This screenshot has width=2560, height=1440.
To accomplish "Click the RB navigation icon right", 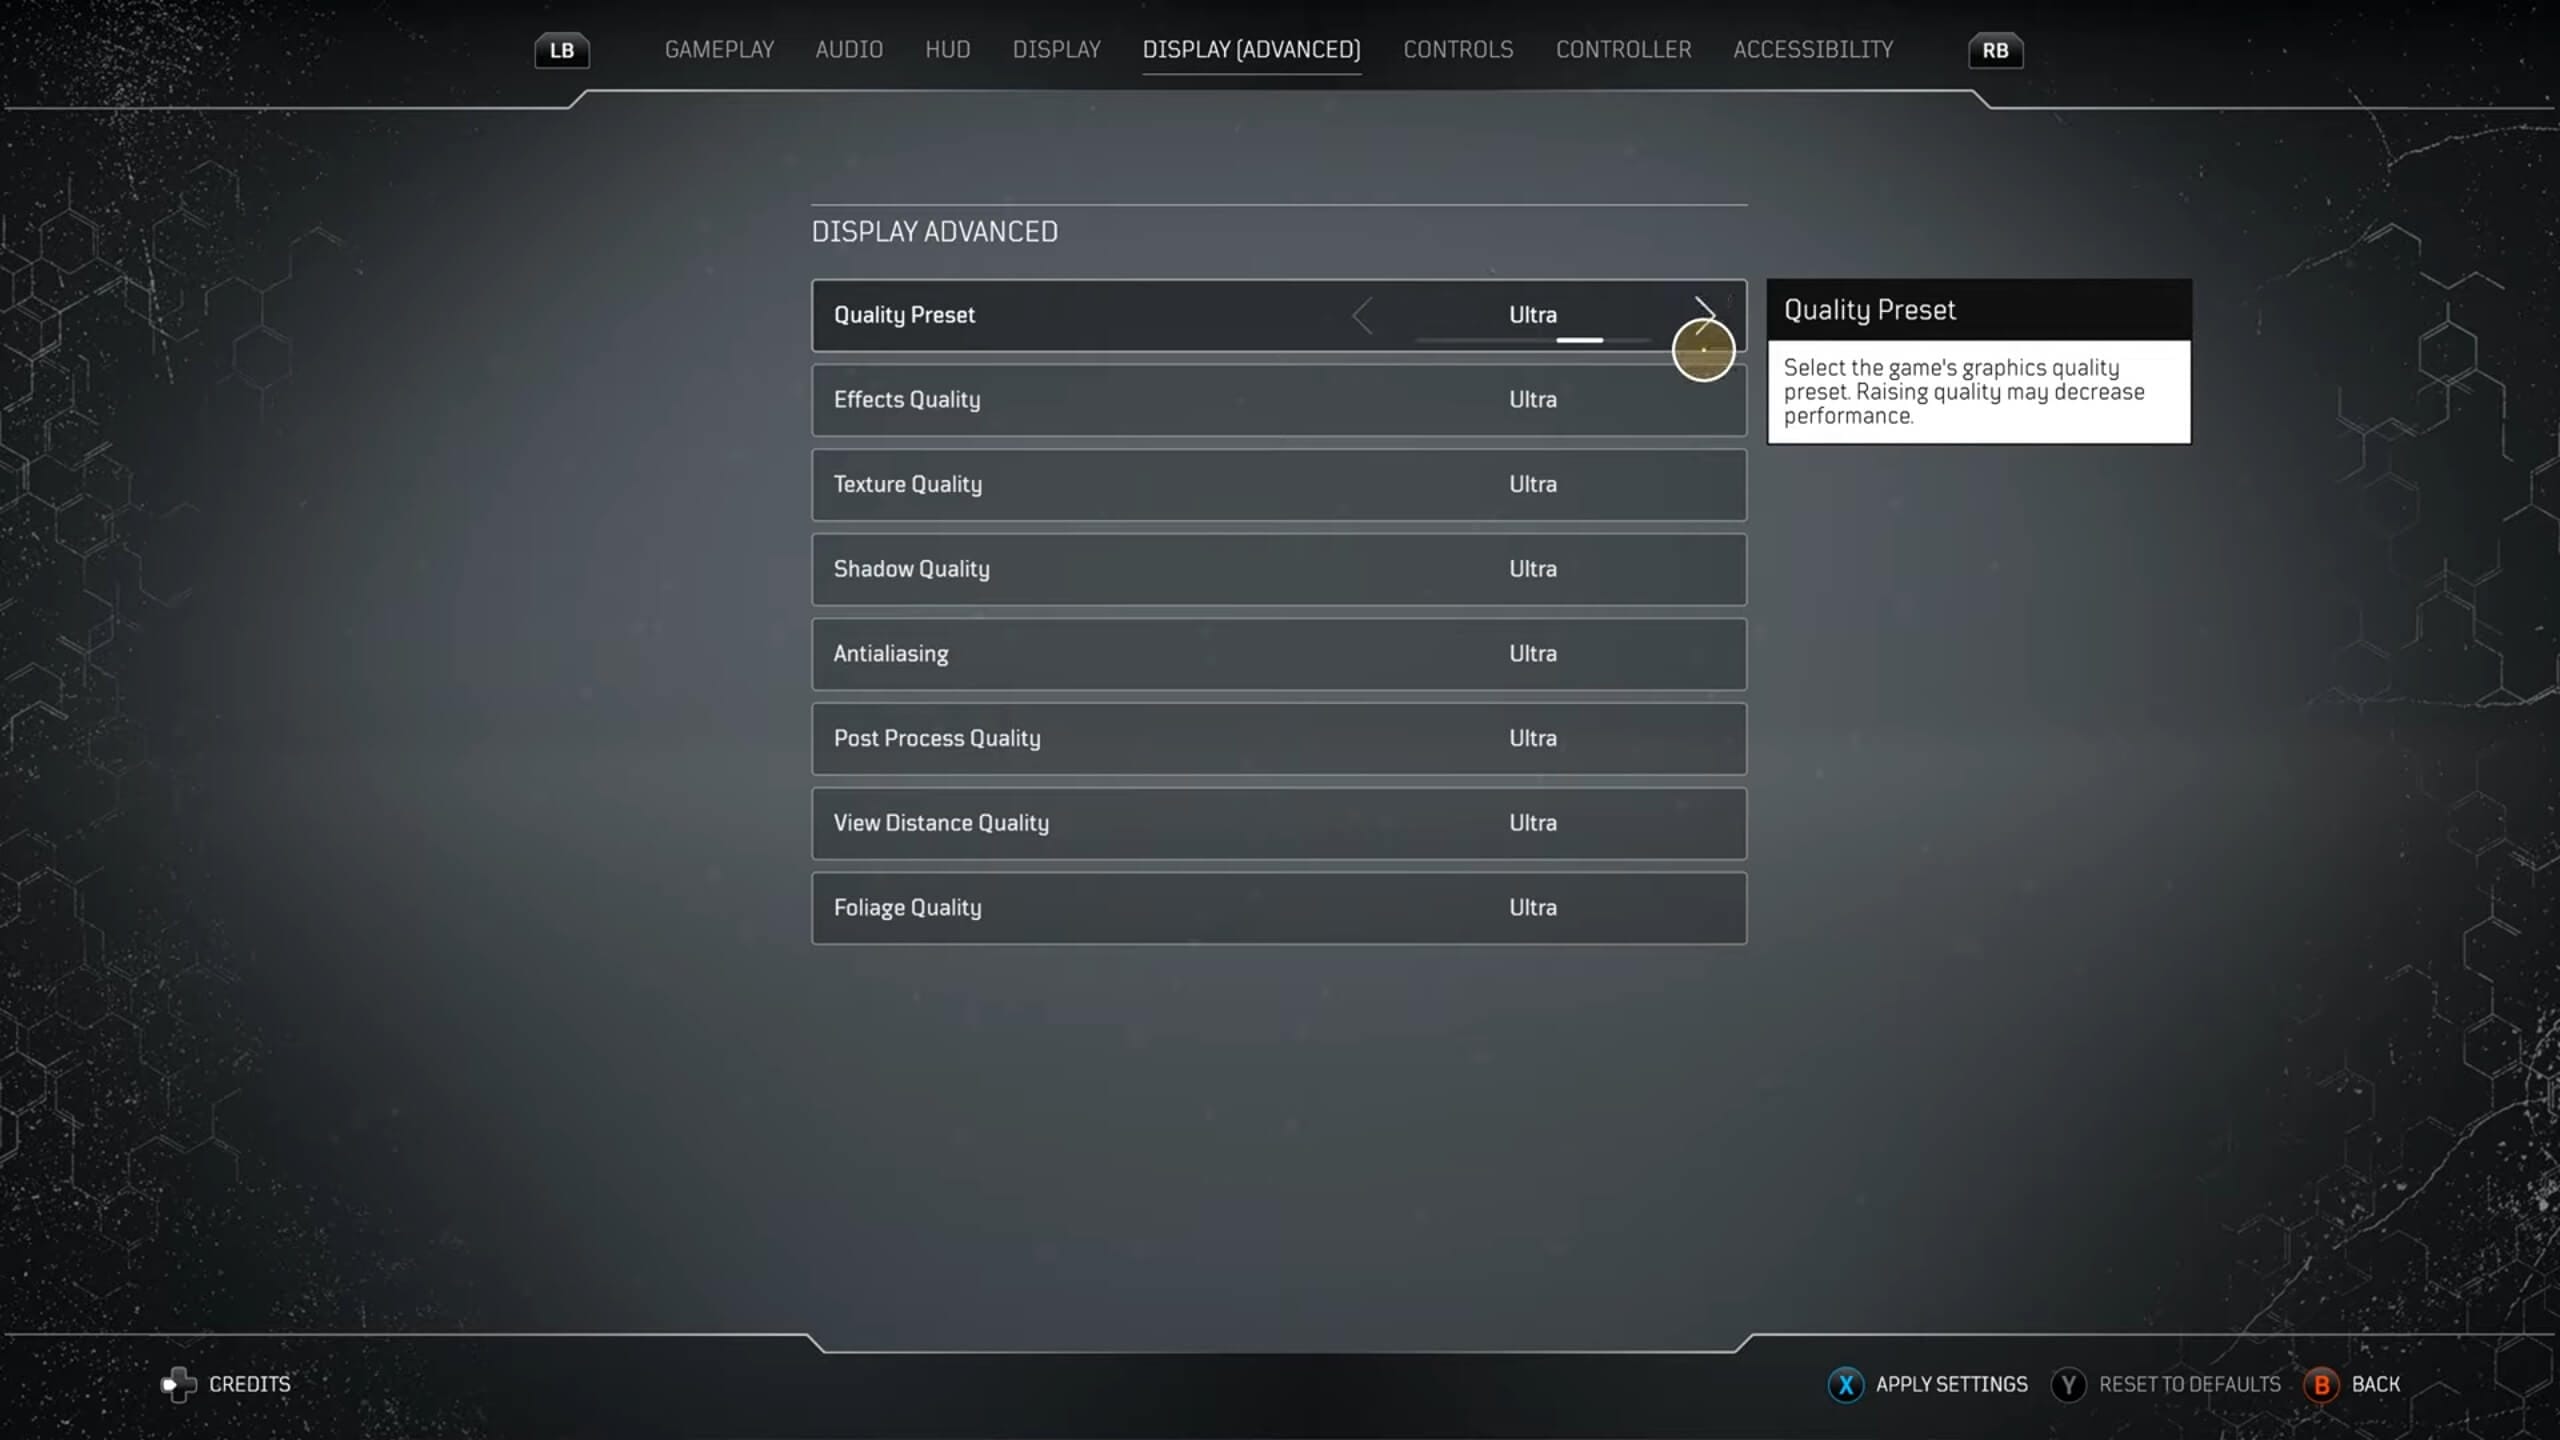I will 1996,49.
